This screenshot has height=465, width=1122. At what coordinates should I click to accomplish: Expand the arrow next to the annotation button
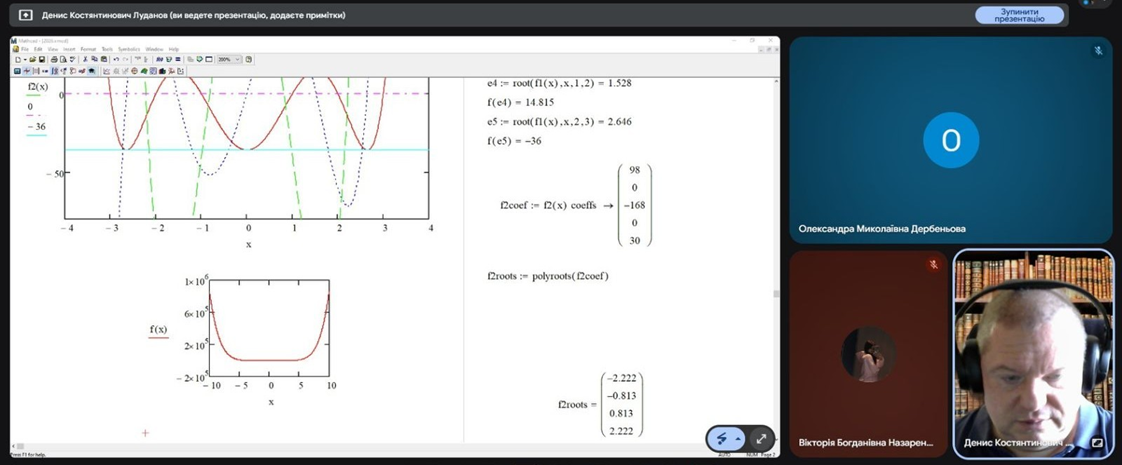click(x=738, y=439)
